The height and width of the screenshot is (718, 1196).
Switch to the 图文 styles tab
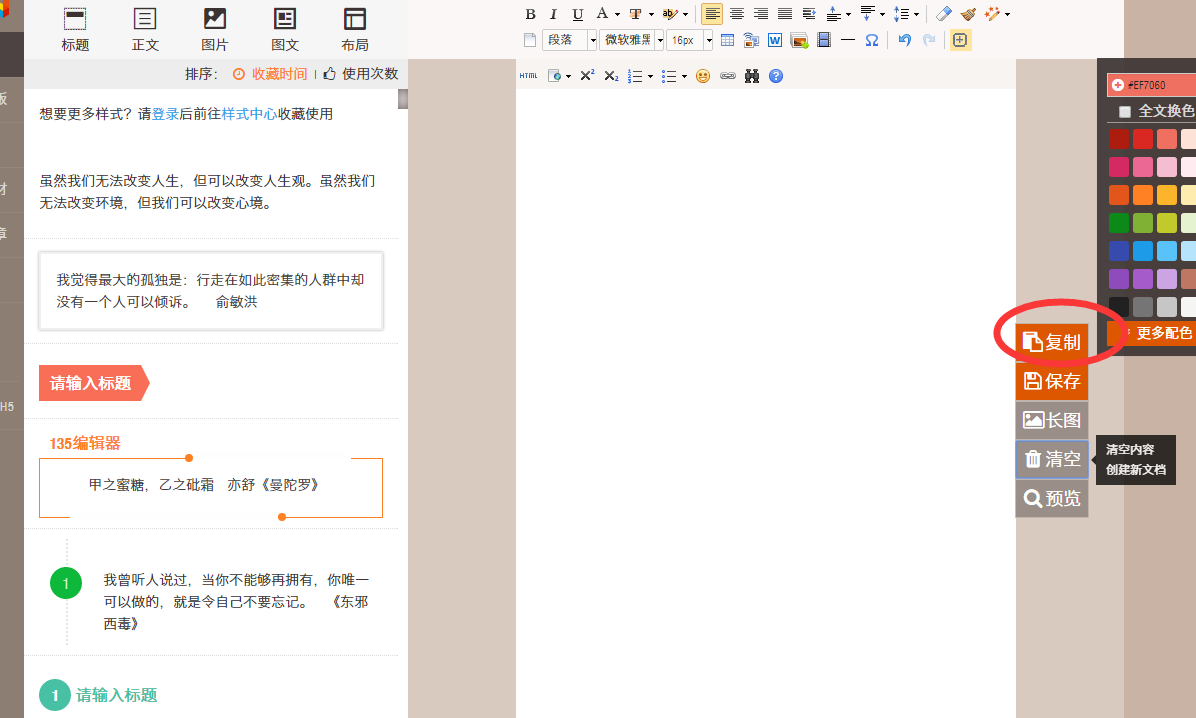[x=285, y=30]
